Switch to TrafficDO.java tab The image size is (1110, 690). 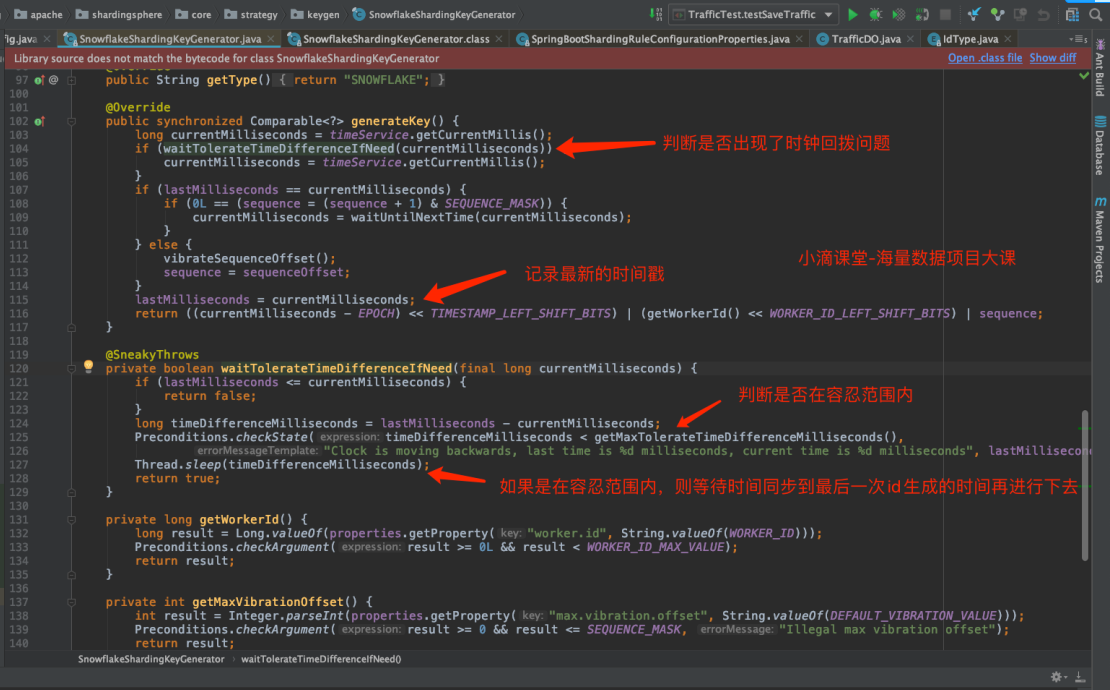866,39
